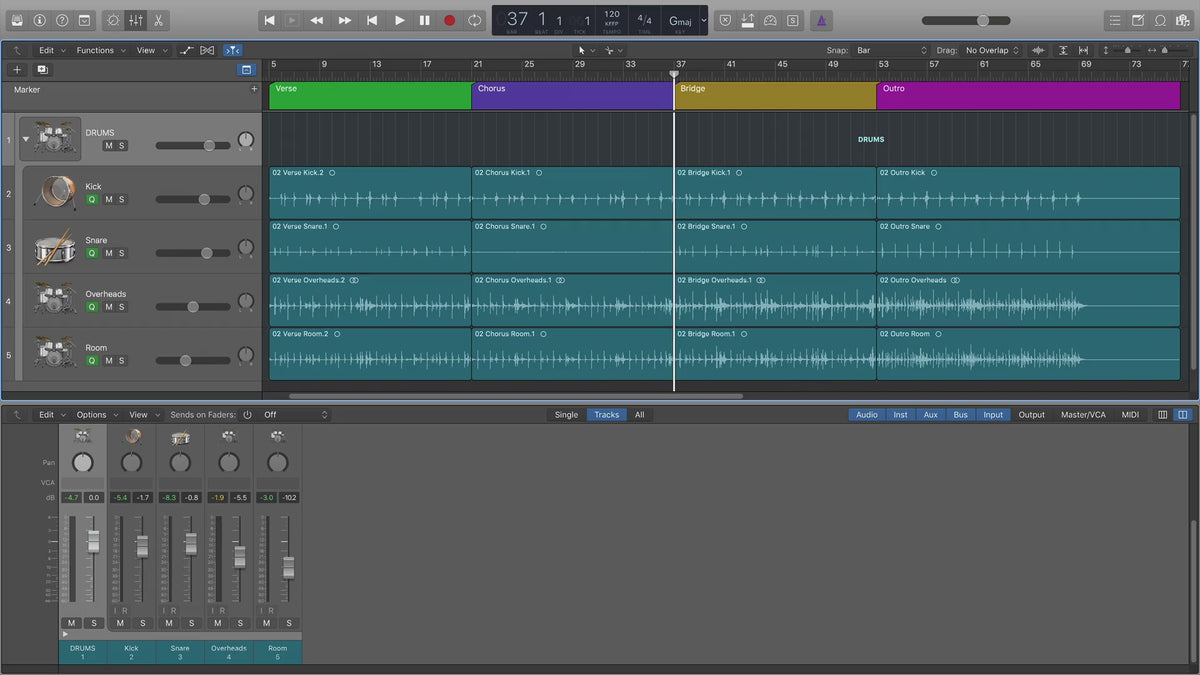Mute the Snare track in track header

pos(109,253)
